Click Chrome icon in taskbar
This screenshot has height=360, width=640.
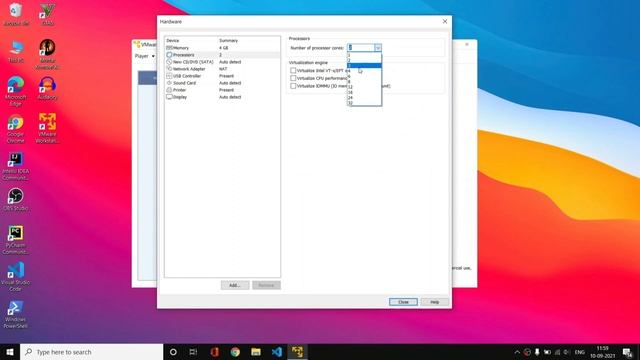(x=235, y=352)
